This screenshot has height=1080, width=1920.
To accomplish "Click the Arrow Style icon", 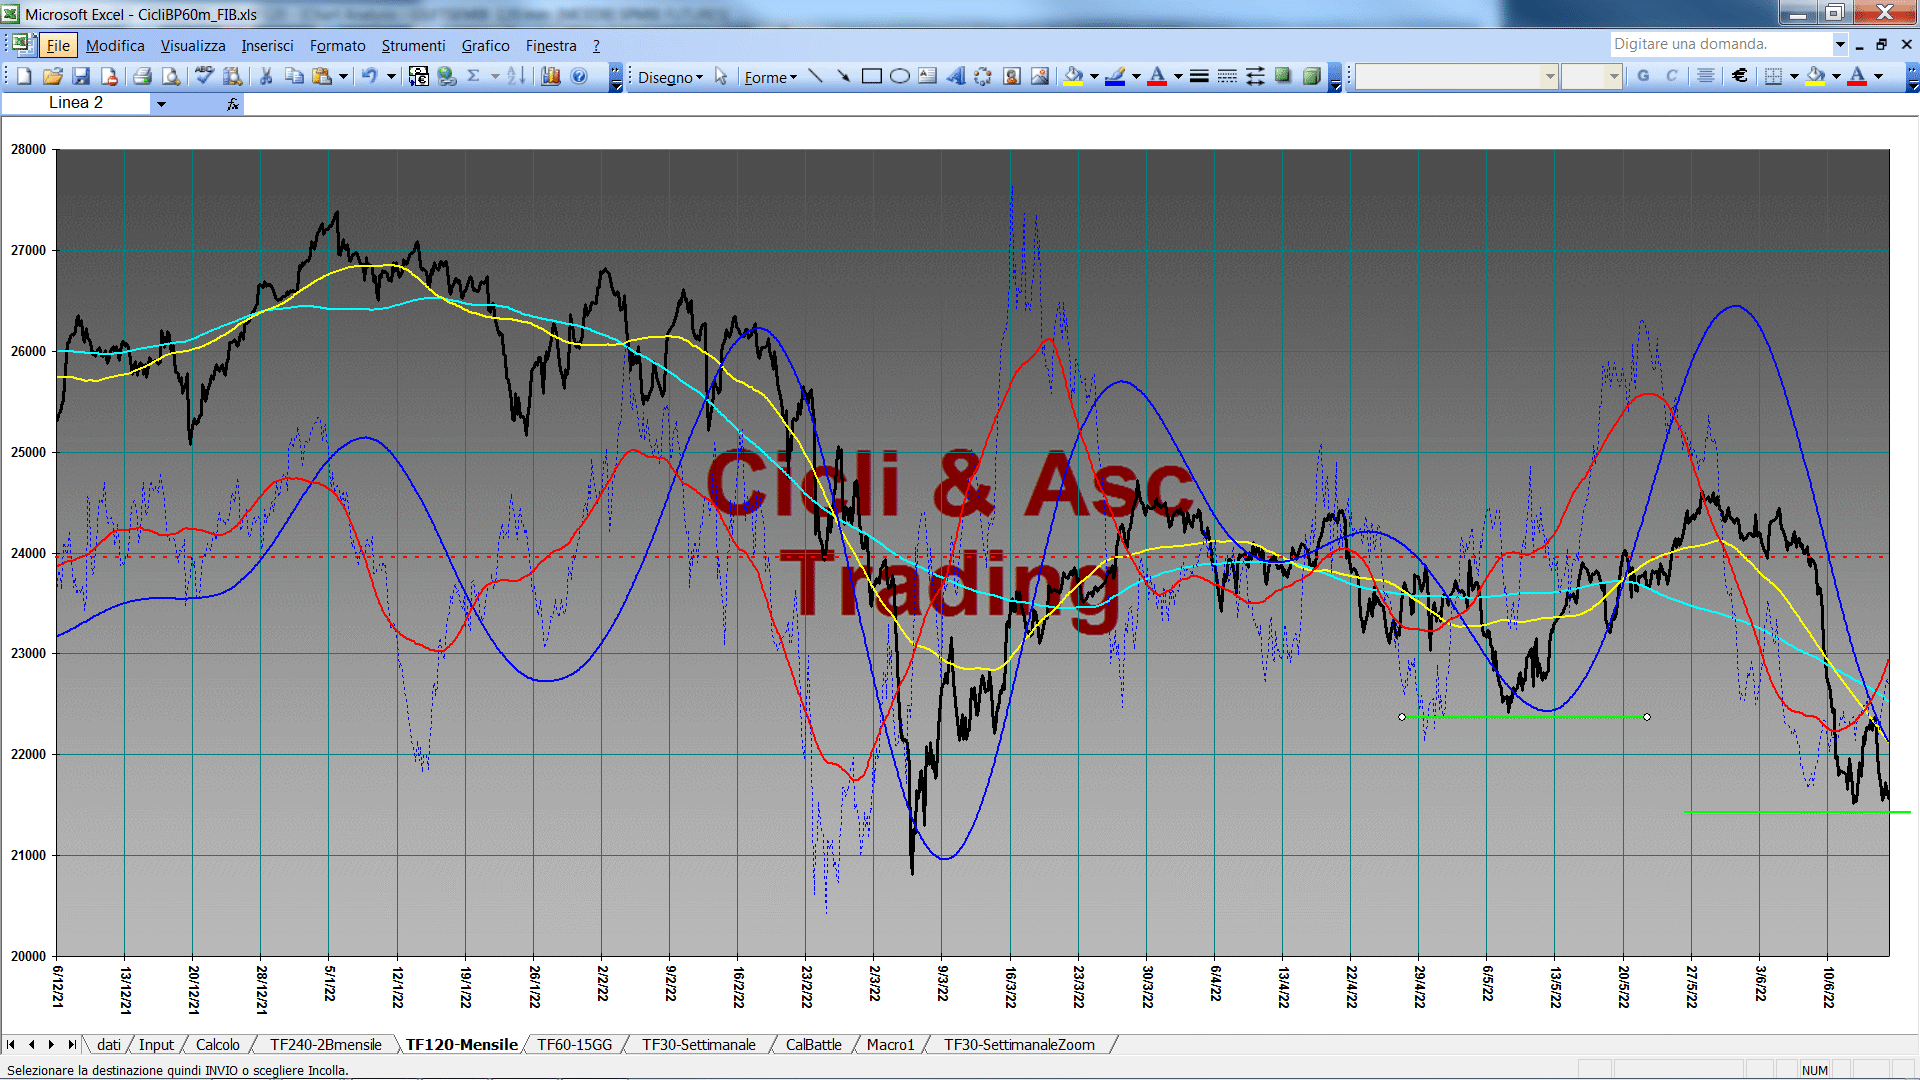I will 1255,76.
